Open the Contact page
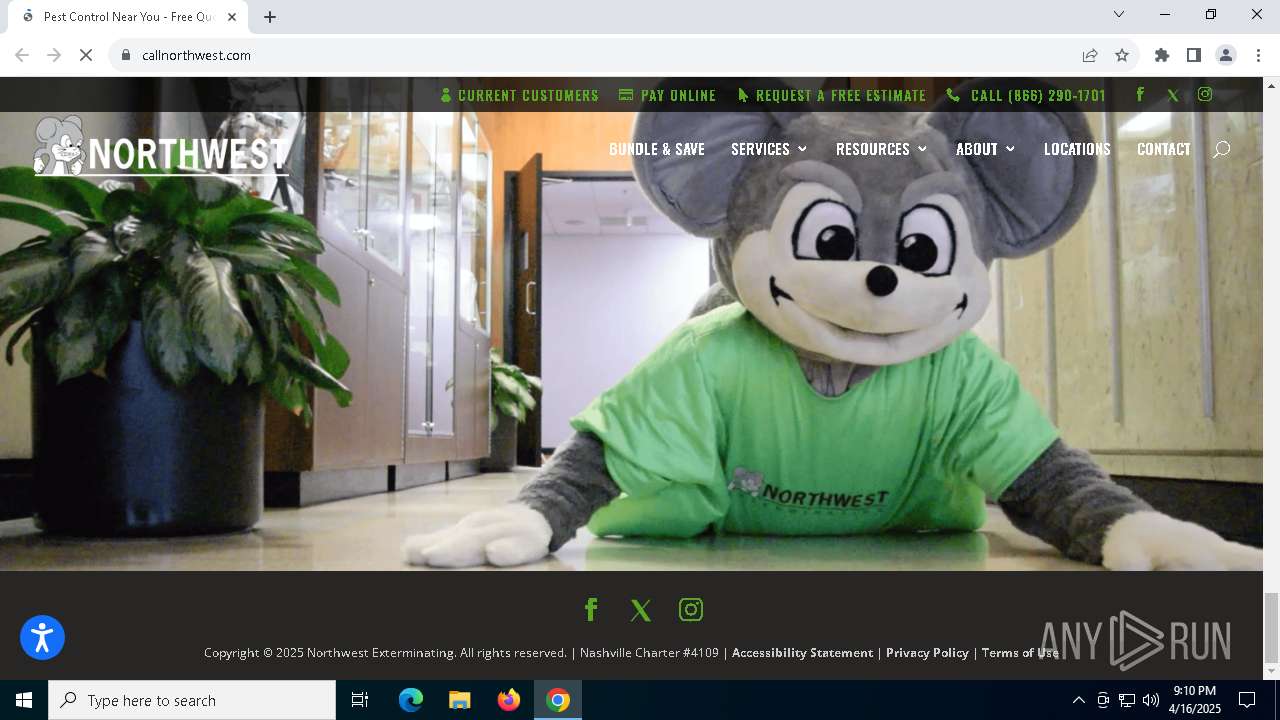 [x=1164, y=149]
